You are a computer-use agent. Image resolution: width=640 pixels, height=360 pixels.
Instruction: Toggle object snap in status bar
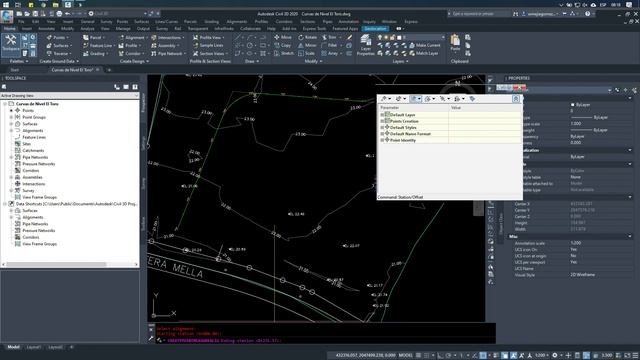(483, 356)
